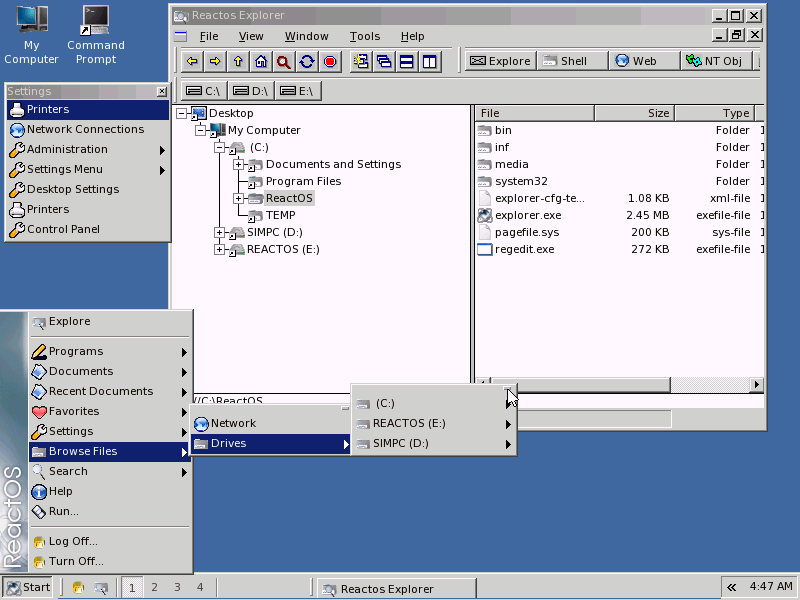Viewport: 800px width, 600px height.
Task: Tile windows using the split-pane toolbar icon
Action: point(431,61)
